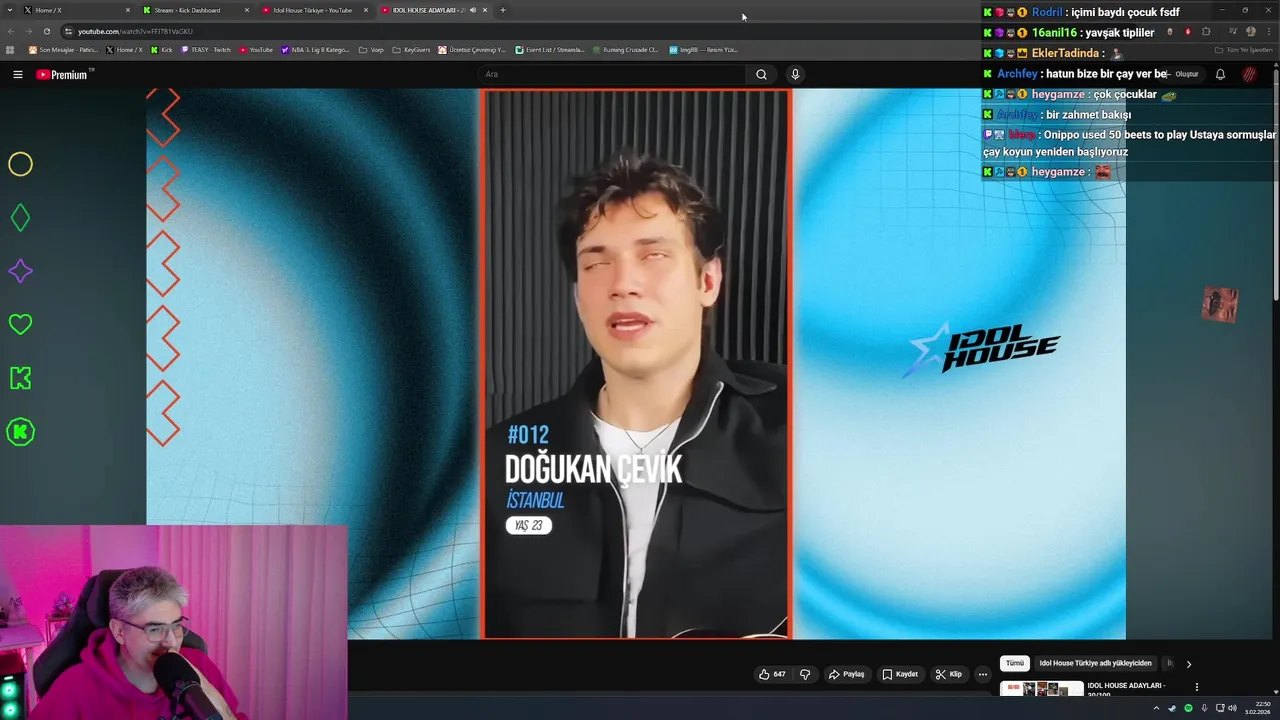Open Steam tray icon
The image size is (1280, 720).
(1172, 708)
